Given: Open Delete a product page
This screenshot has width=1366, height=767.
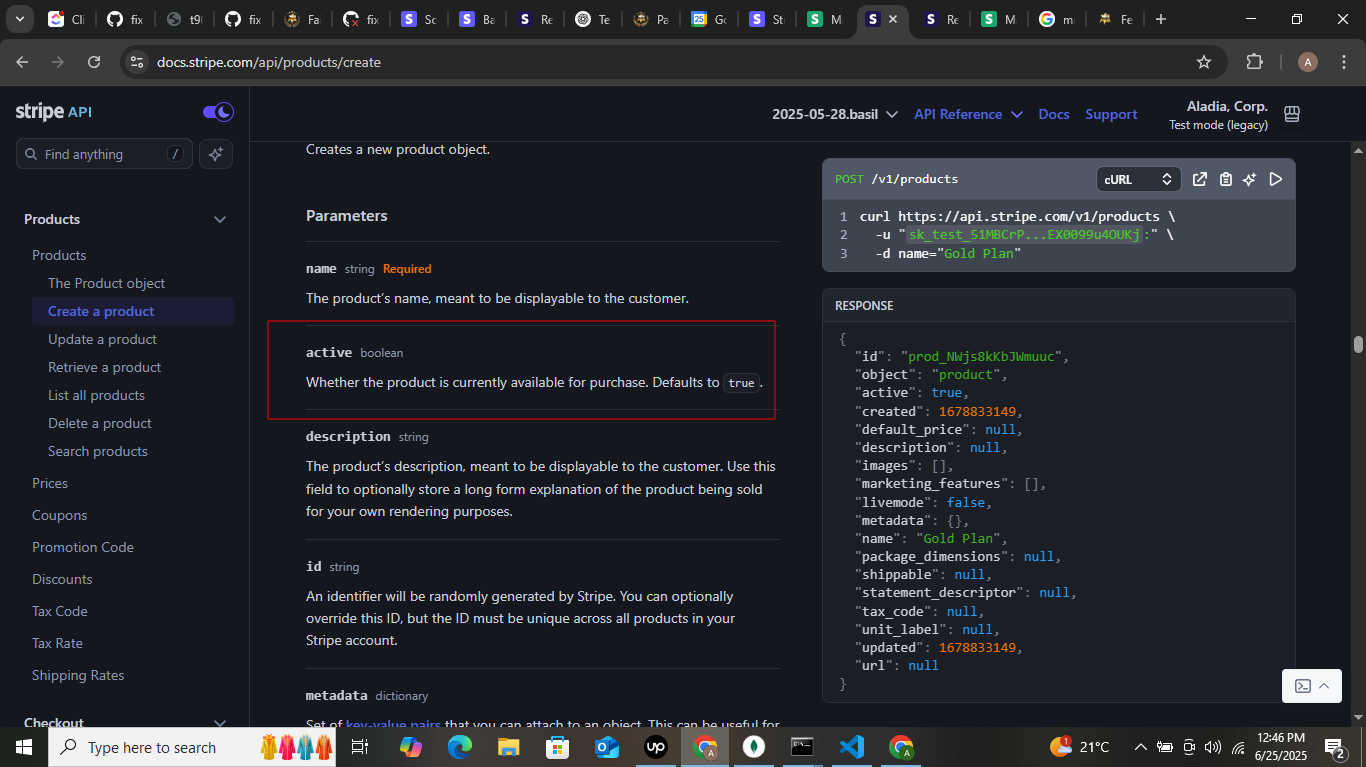Looking at the screenshot, I should point(100,423).
